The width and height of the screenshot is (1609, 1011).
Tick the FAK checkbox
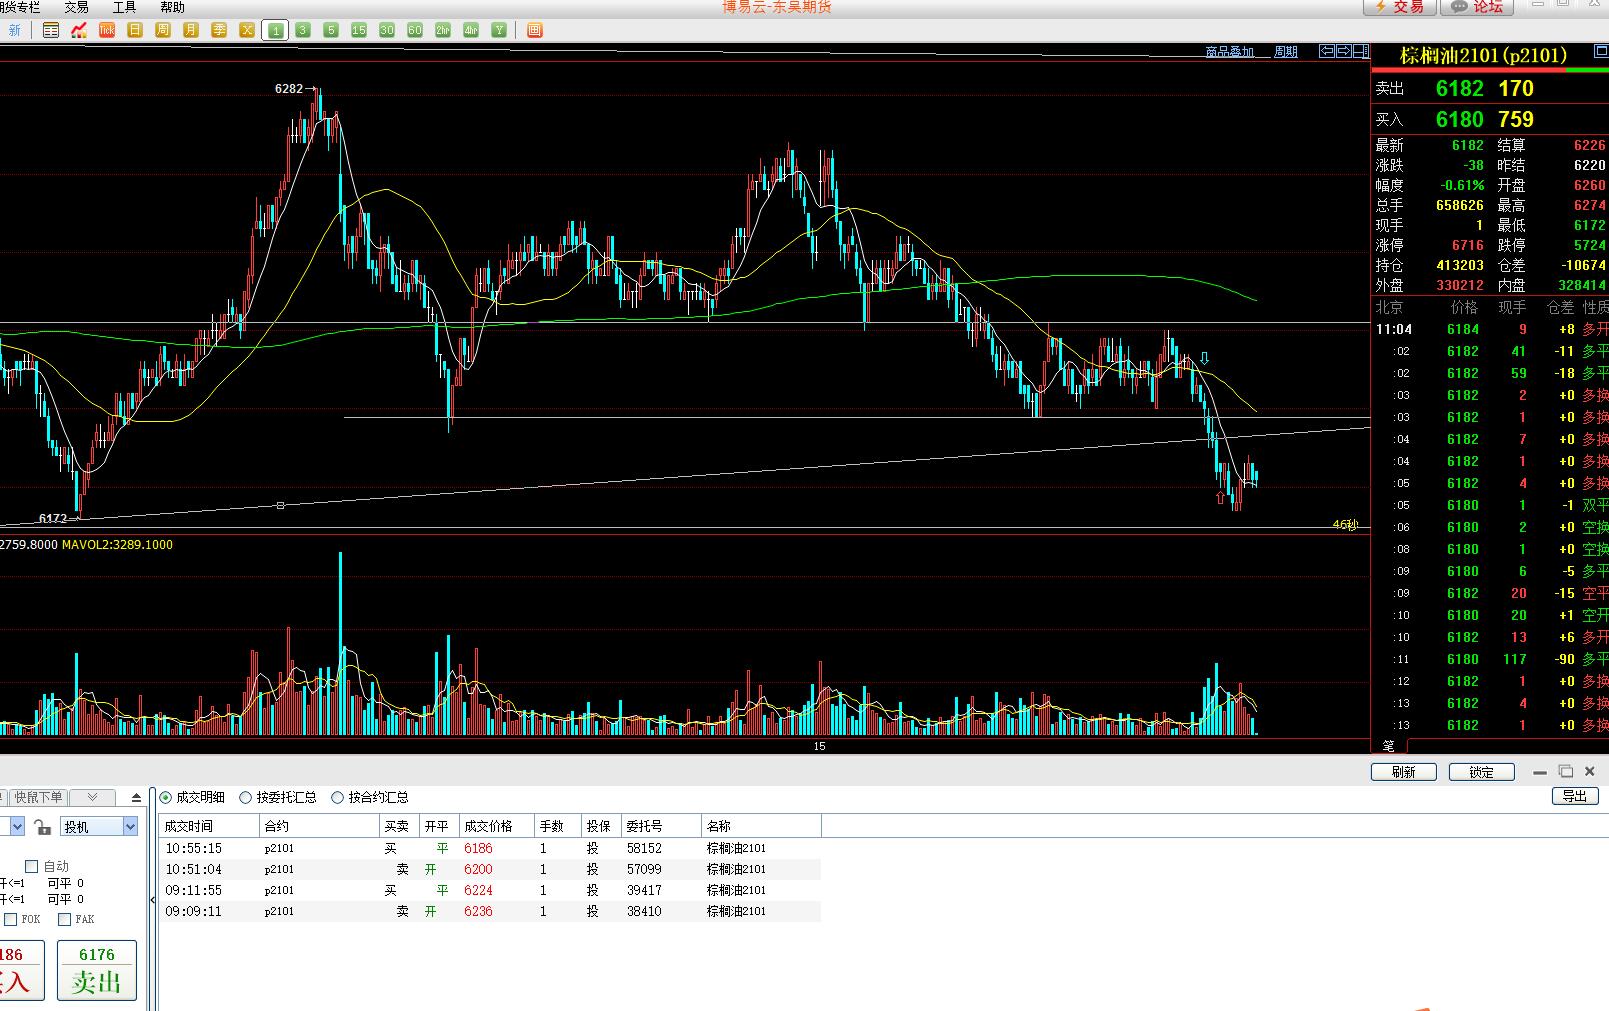click(65, 919)
